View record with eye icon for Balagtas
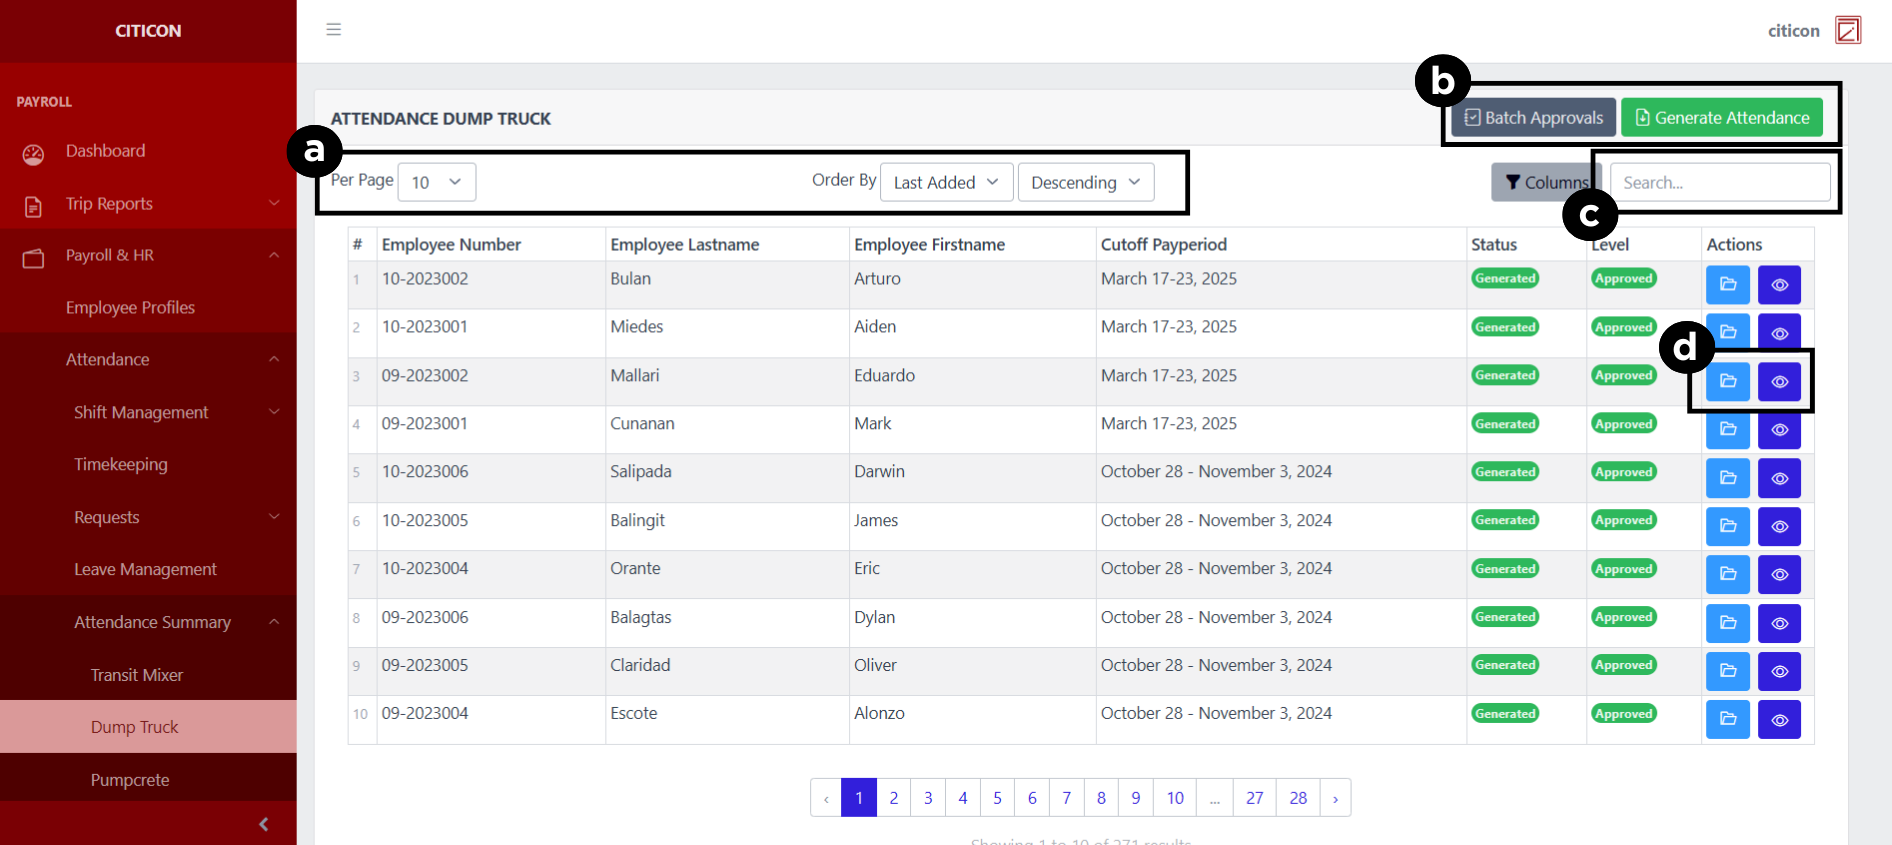This screenshot has width=1892, height=845. coord(1779,623)
